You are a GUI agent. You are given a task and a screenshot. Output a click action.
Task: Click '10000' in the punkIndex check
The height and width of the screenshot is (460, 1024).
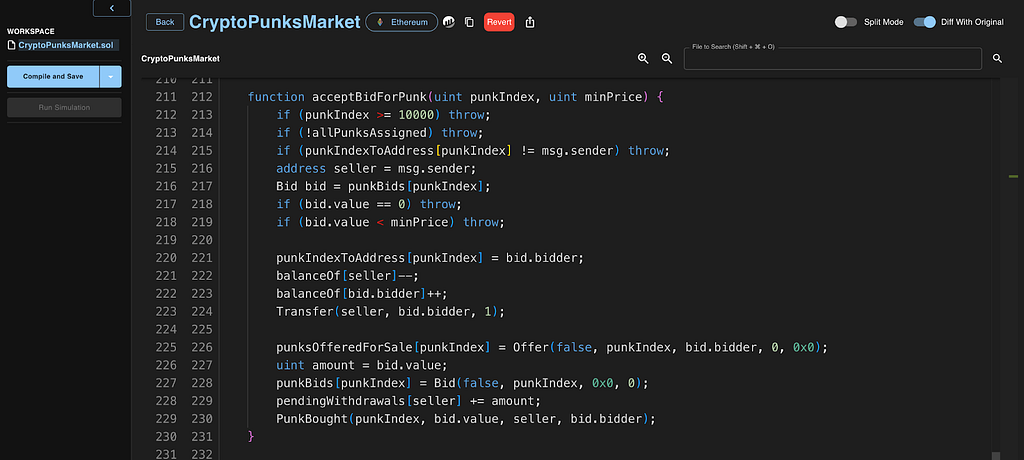(417, 114)
